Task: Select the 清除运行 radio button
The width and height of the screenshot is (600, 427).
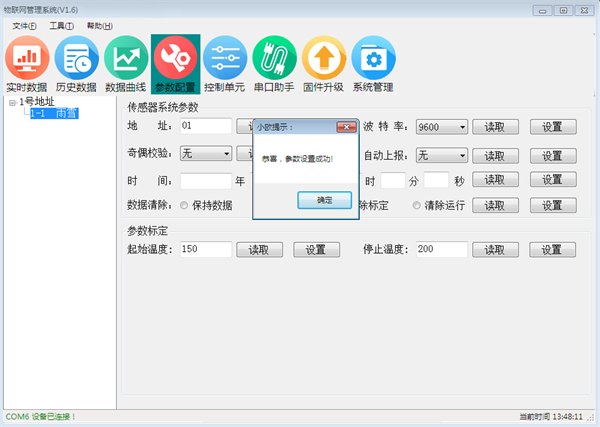Action: pos(417,205)
